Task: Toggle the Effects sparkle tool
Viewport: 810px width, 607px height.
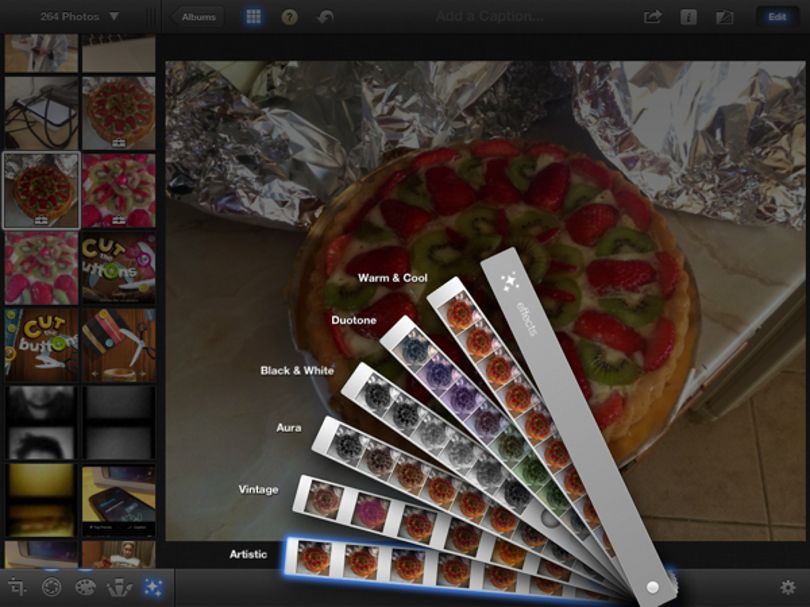Action: [x=153, y=587]
